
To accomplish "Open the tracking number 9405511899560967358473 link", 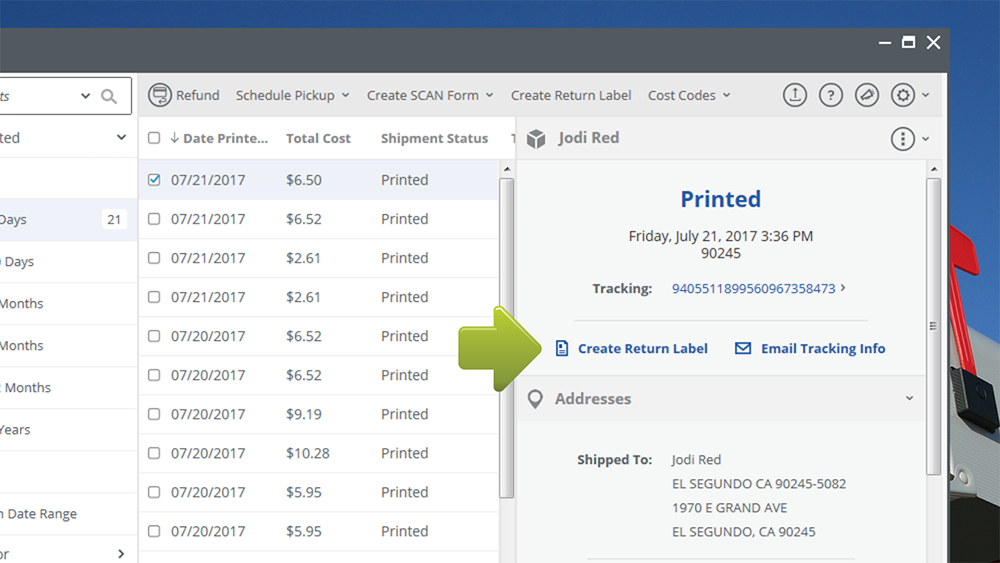I will coord(753,288).
